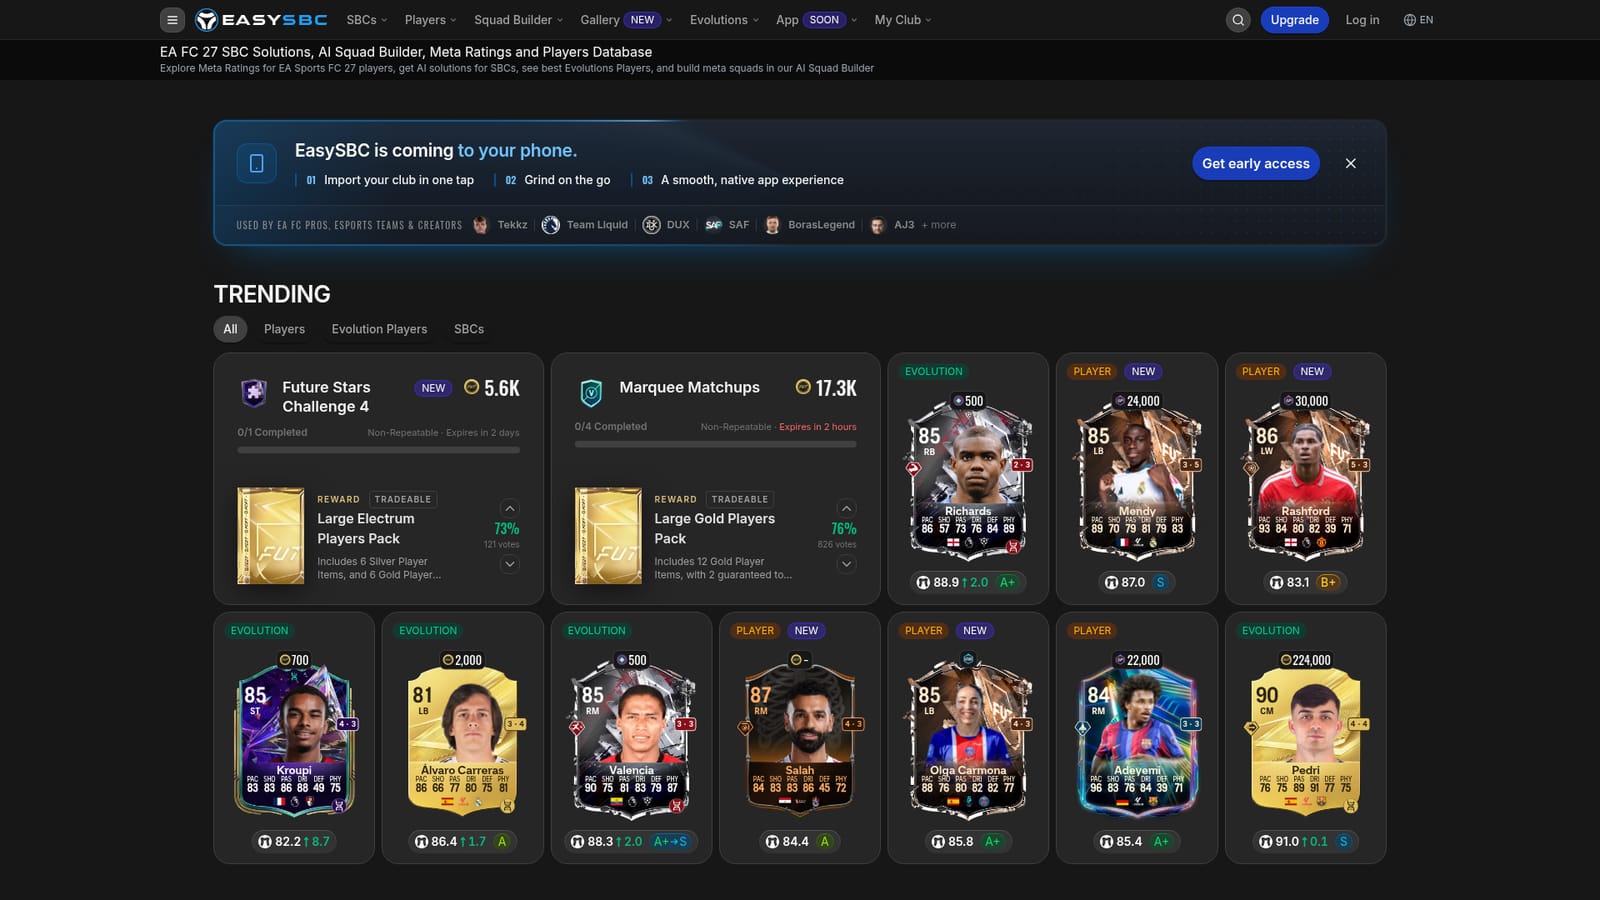
Task: Open the Olga Carmona player card
Action: [x=968, y=738]
